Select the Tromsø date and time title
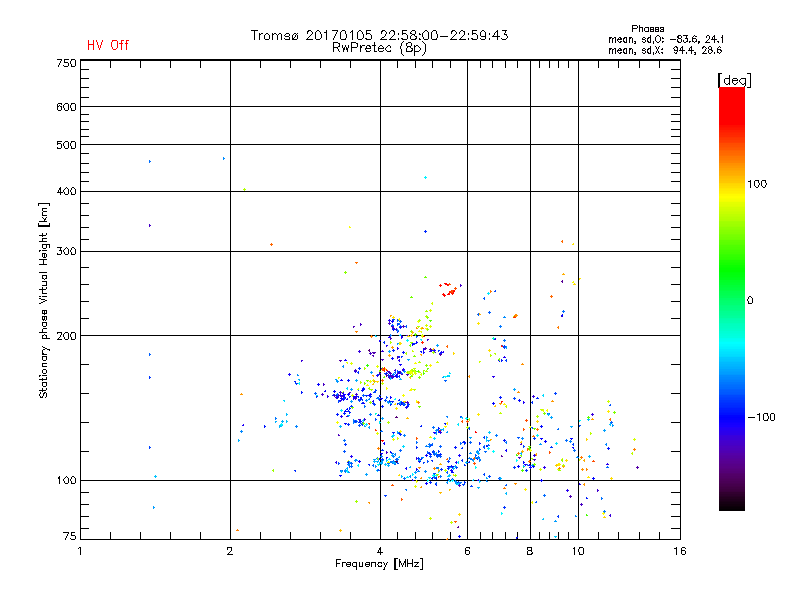This screenshot has width=800, height=600. [379, 35]
